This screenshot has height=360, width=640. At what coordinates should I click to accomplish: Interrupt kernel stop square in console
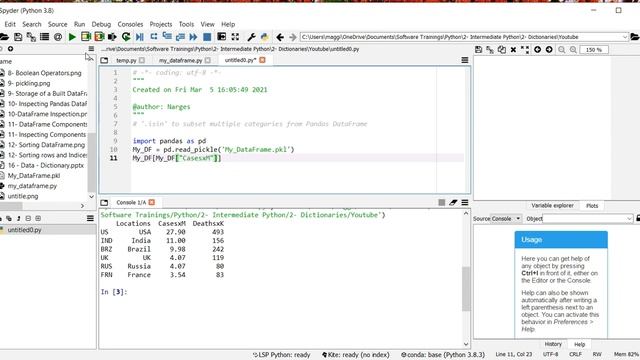click(x=442, y=202)
